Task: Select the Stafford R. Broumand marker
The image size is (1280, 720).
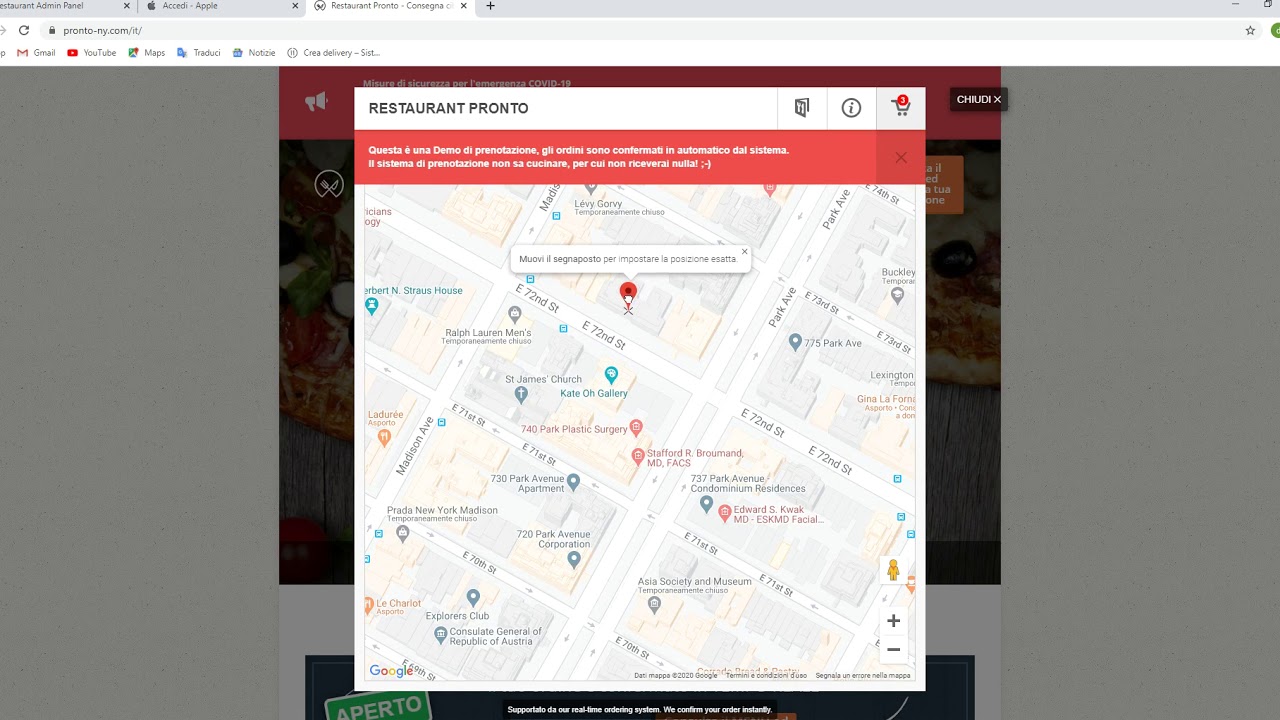Action: click(638, 456)
